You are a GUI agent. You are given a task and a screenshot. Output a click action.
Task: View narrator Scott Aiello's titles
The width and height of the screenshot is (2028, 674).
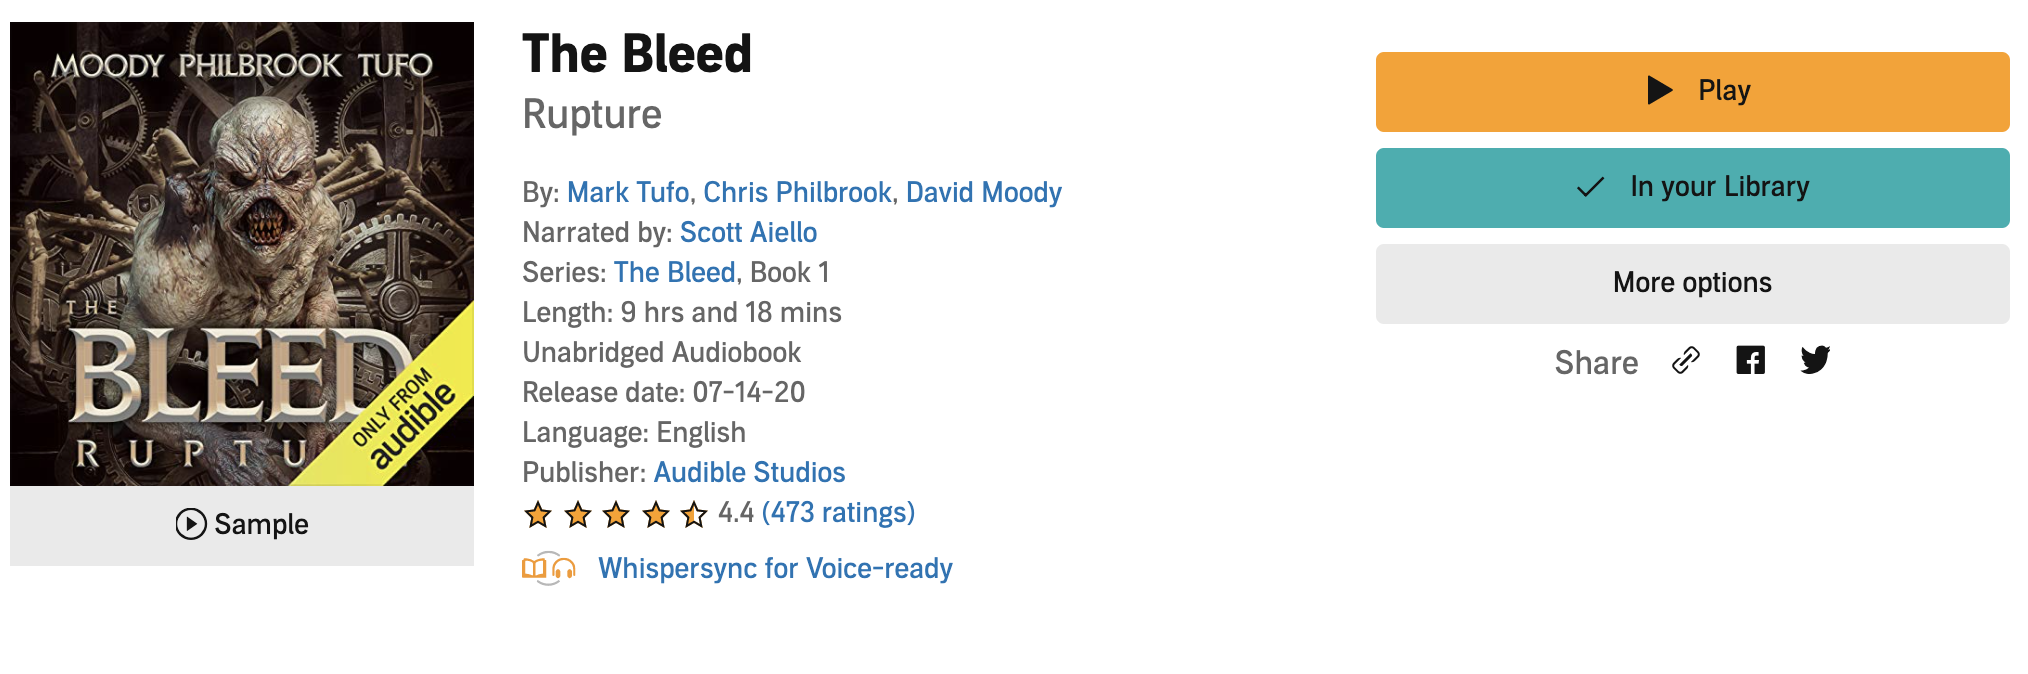(748, 232)
